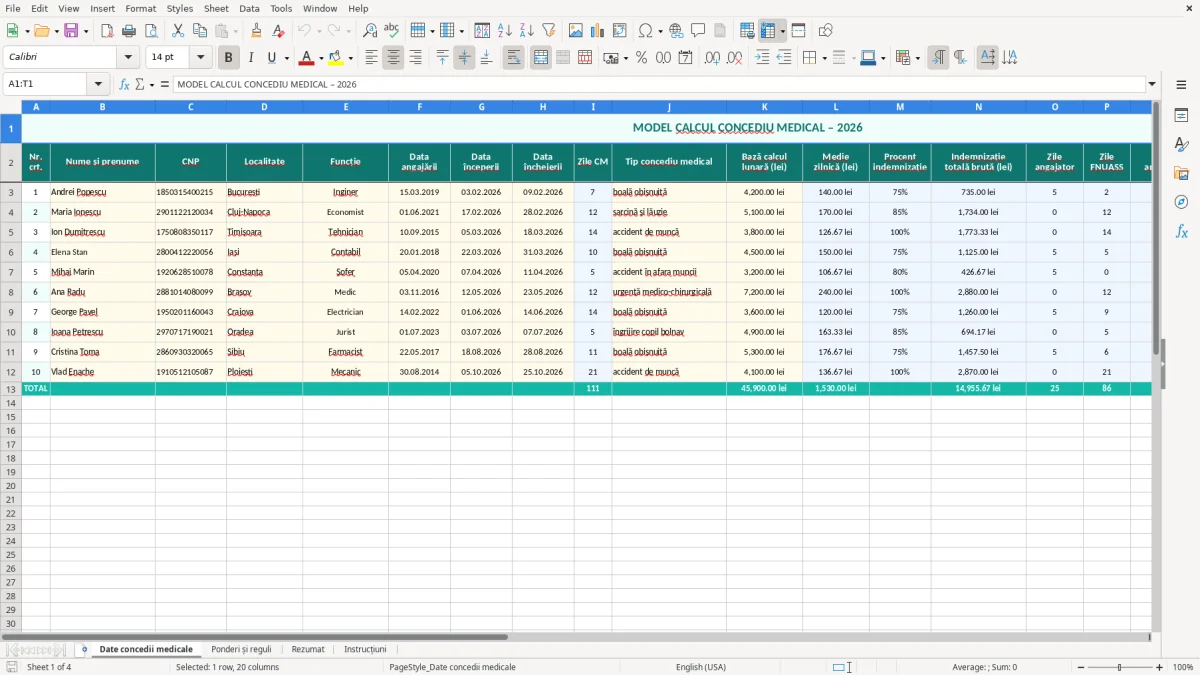Click the Cut scissors icon

178,31
